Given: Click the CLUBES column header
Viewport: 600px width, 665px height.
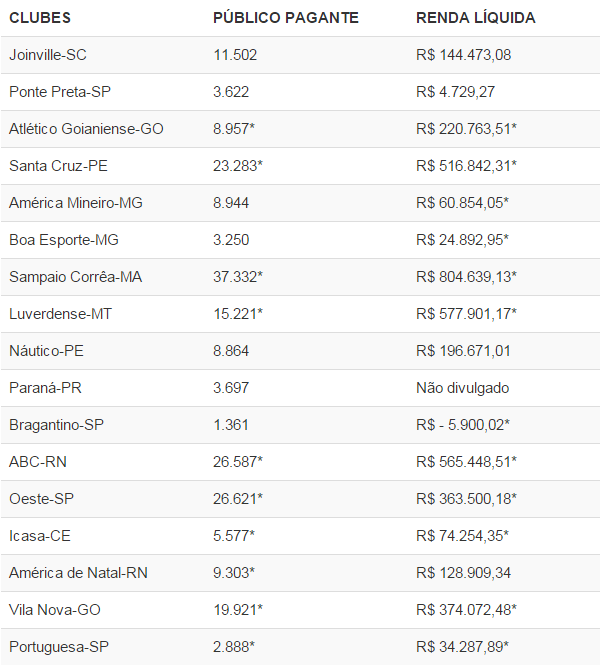Looking at the screenshot, I should pyautogui.click(x=40, y=18).
